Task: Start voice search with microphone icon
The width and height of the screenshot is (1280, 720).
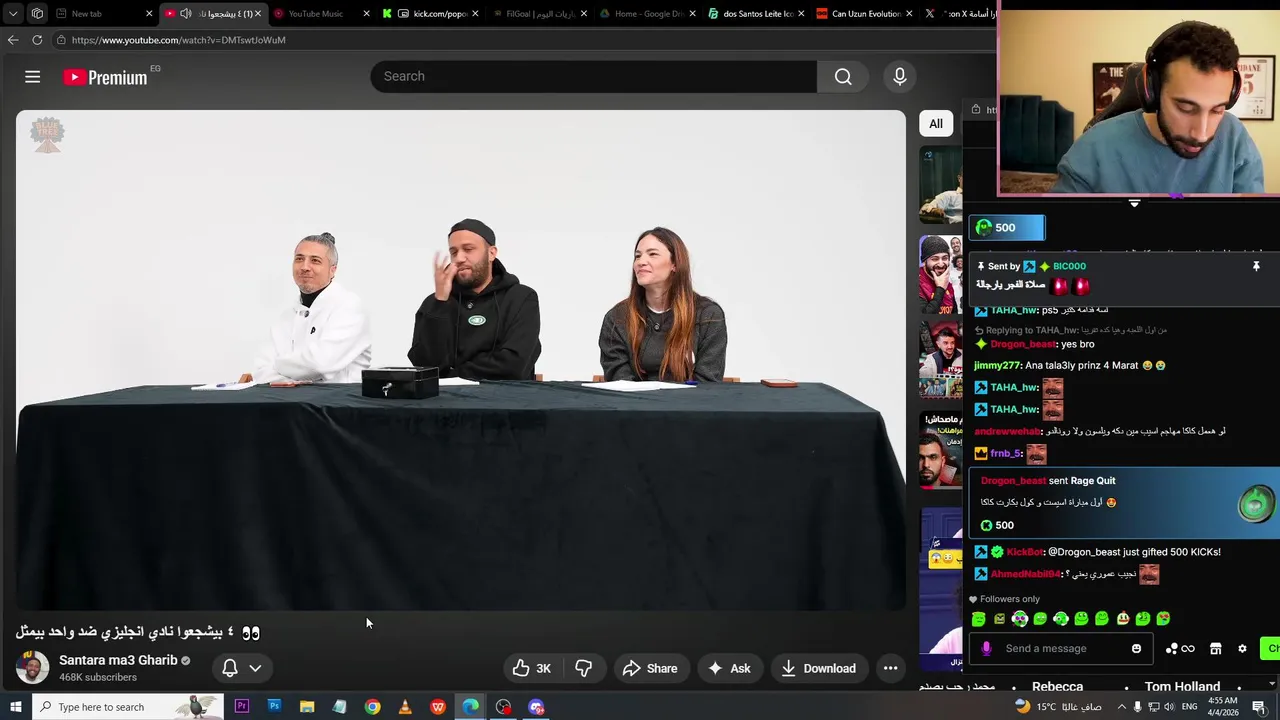Action: (x=899, y=77)
